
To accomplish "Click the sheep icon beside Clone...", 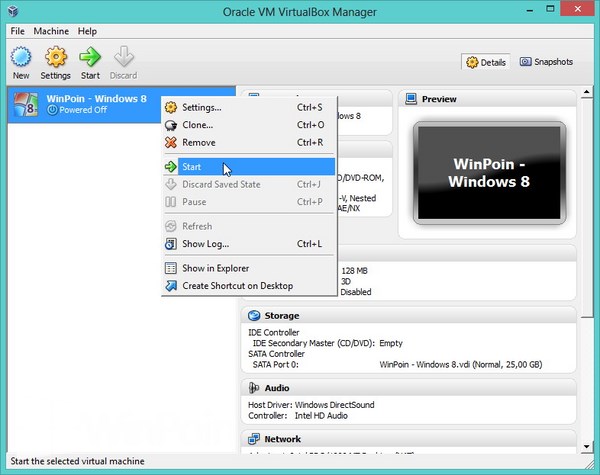I will pos(171,125).
